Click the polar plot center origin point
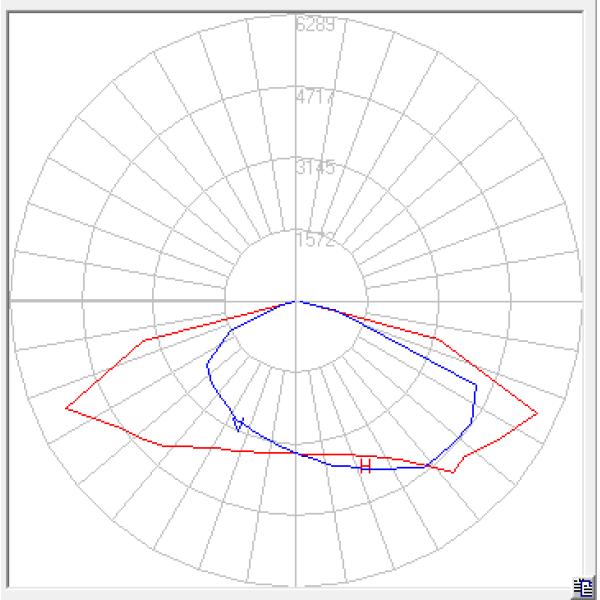This screenshot has width=600, height=600. click(296, 300)
